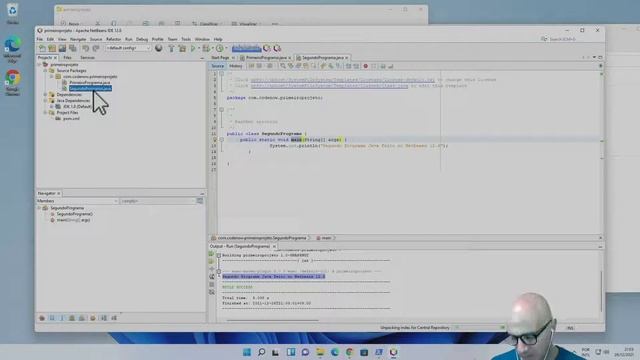Click the Profile Project clock icon
Viewport: 640px width, 360px height.
[220, 49]
